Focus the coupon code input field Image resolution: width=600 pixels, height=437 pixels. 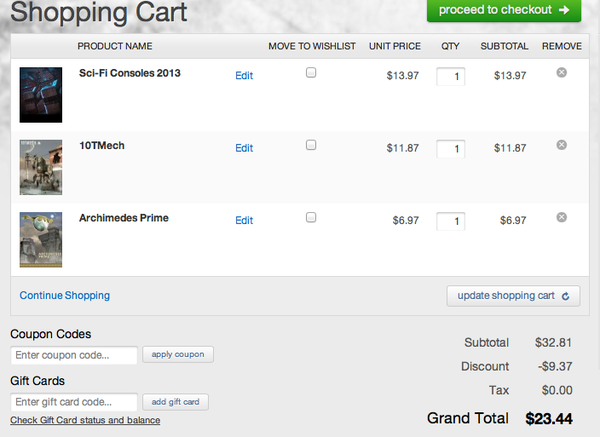click(x=74, y=355)
